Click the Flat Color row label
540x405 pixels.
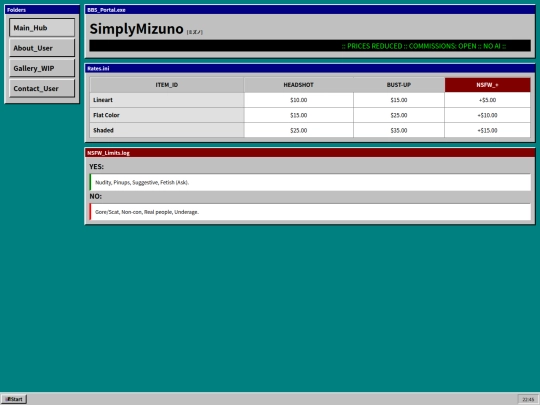[167, 115]
